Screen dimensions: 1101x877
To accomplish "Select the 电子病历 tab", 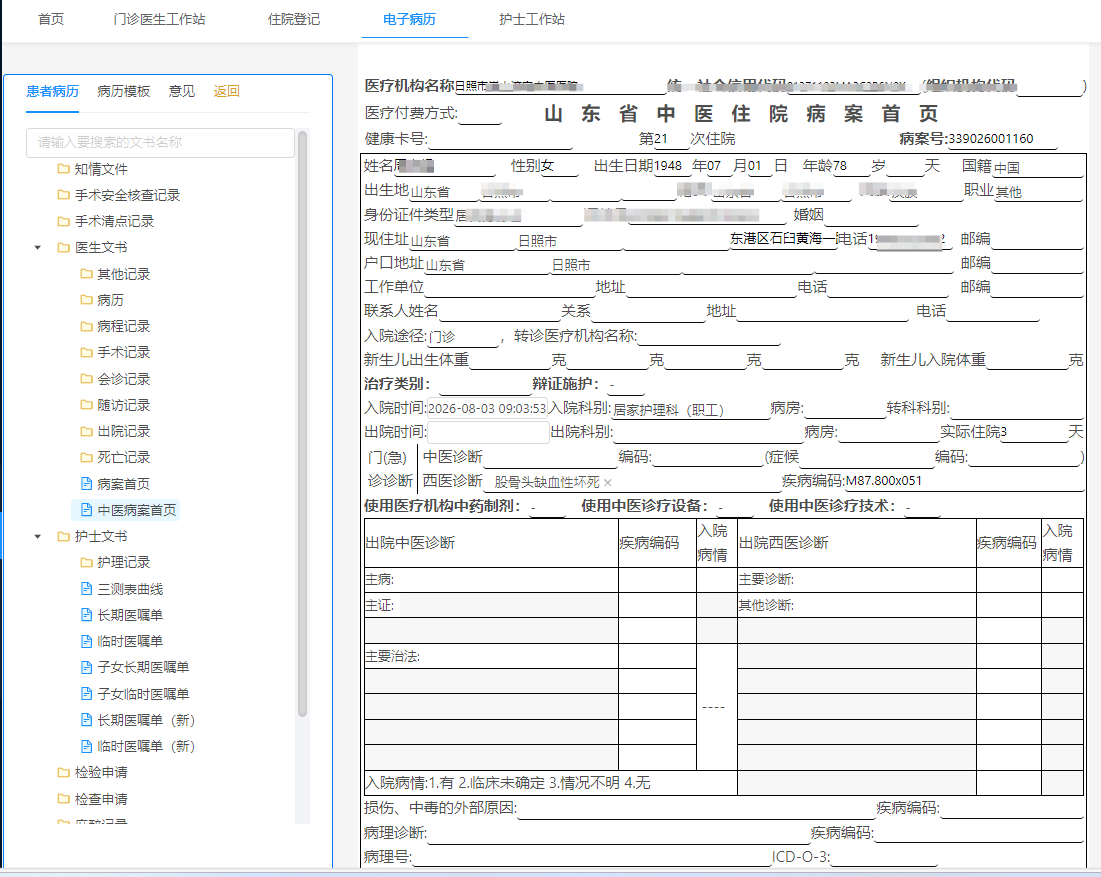I will pos(409,19).
